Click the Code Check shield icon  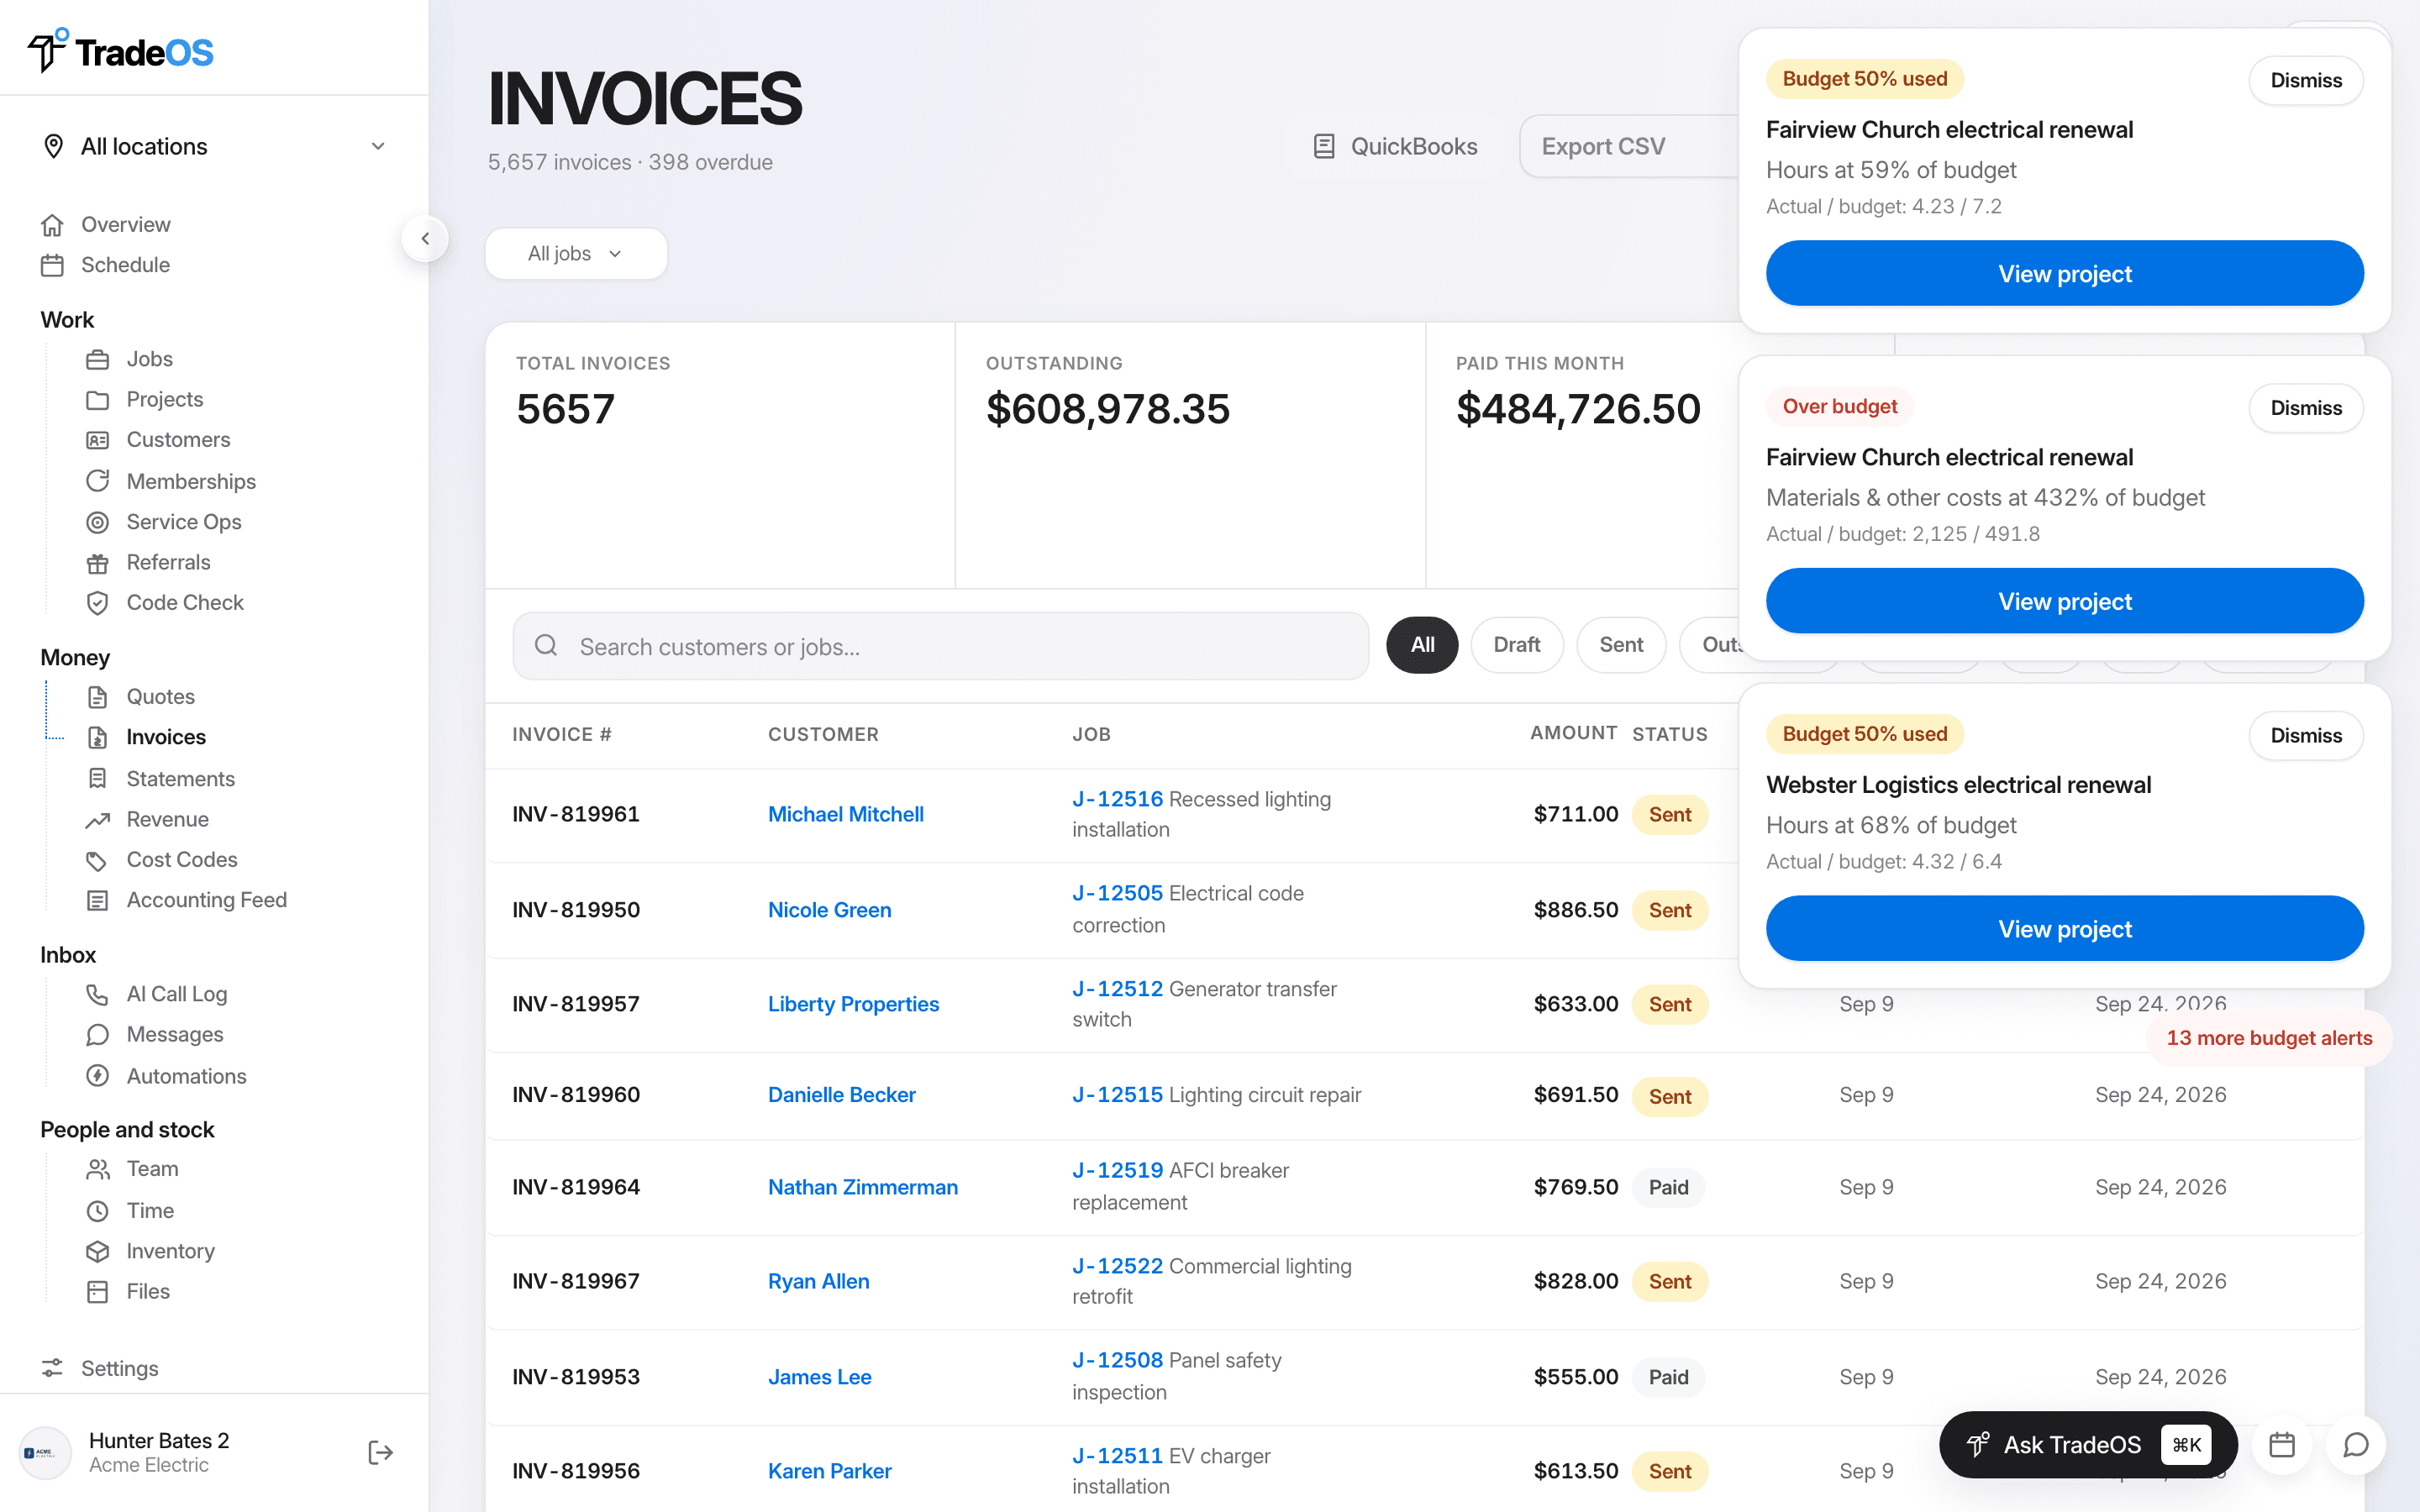97,603
